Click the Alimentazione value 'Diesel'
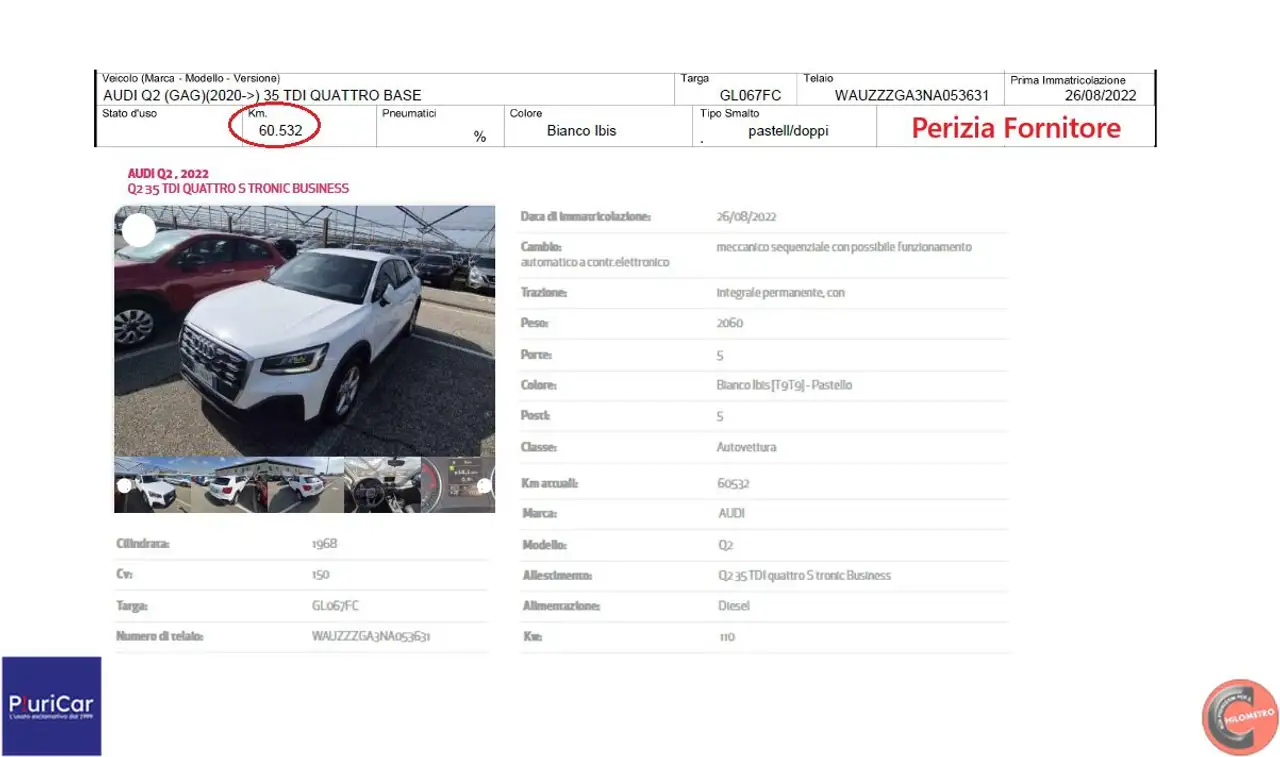This screenshot has height=757, width=1280. click(x=733, y=606)
